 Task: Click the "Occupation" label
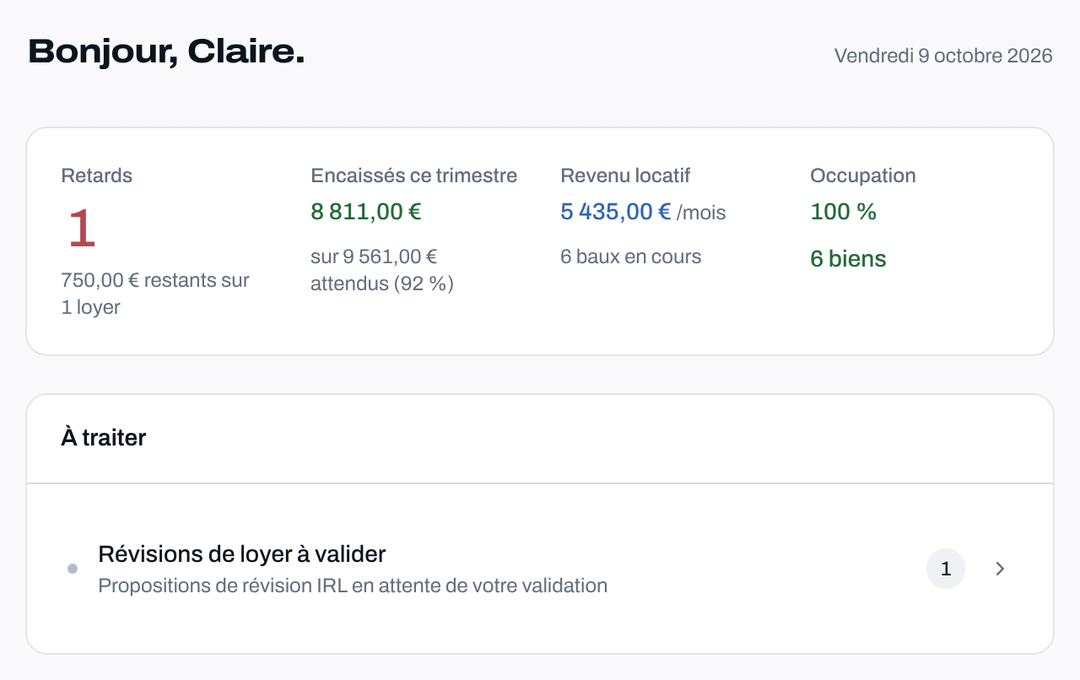pos(862,176)
